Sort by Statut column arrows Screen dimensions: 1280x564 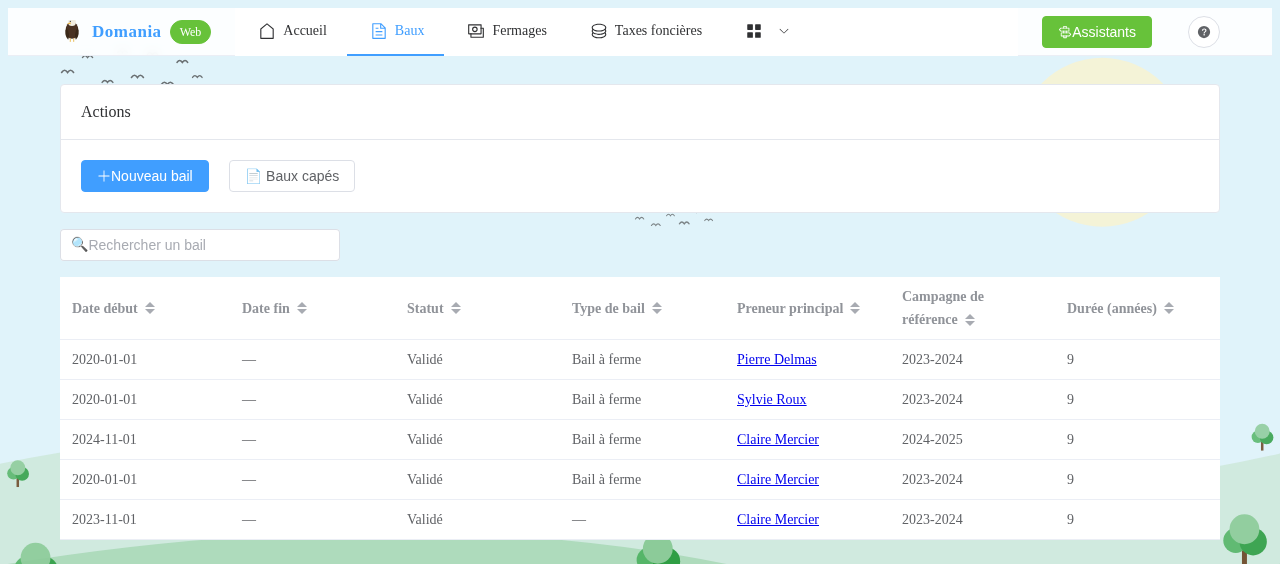[456, 308]
